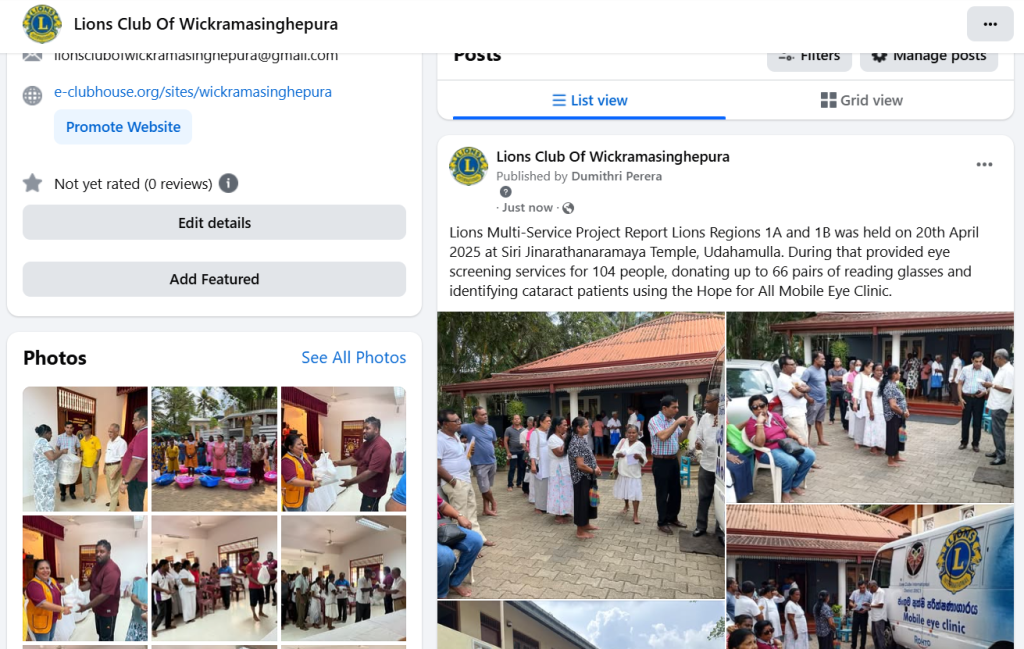Image resolution: width=1024 pixels, height=649 pixels.
Task: Open See All Photos link
Action: click(353, 358)
